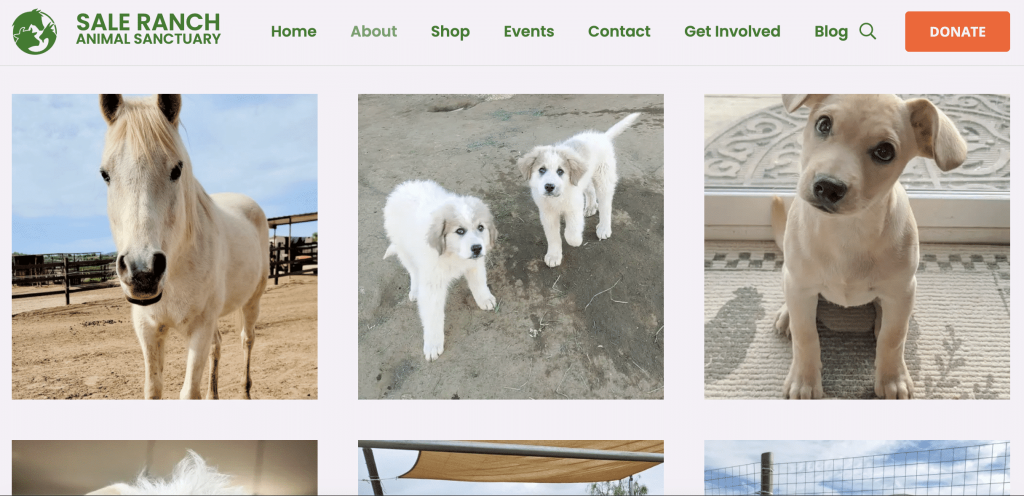Open the white horse photo
The height and width of the screenshot is (496, 1024).
point(165,247)
